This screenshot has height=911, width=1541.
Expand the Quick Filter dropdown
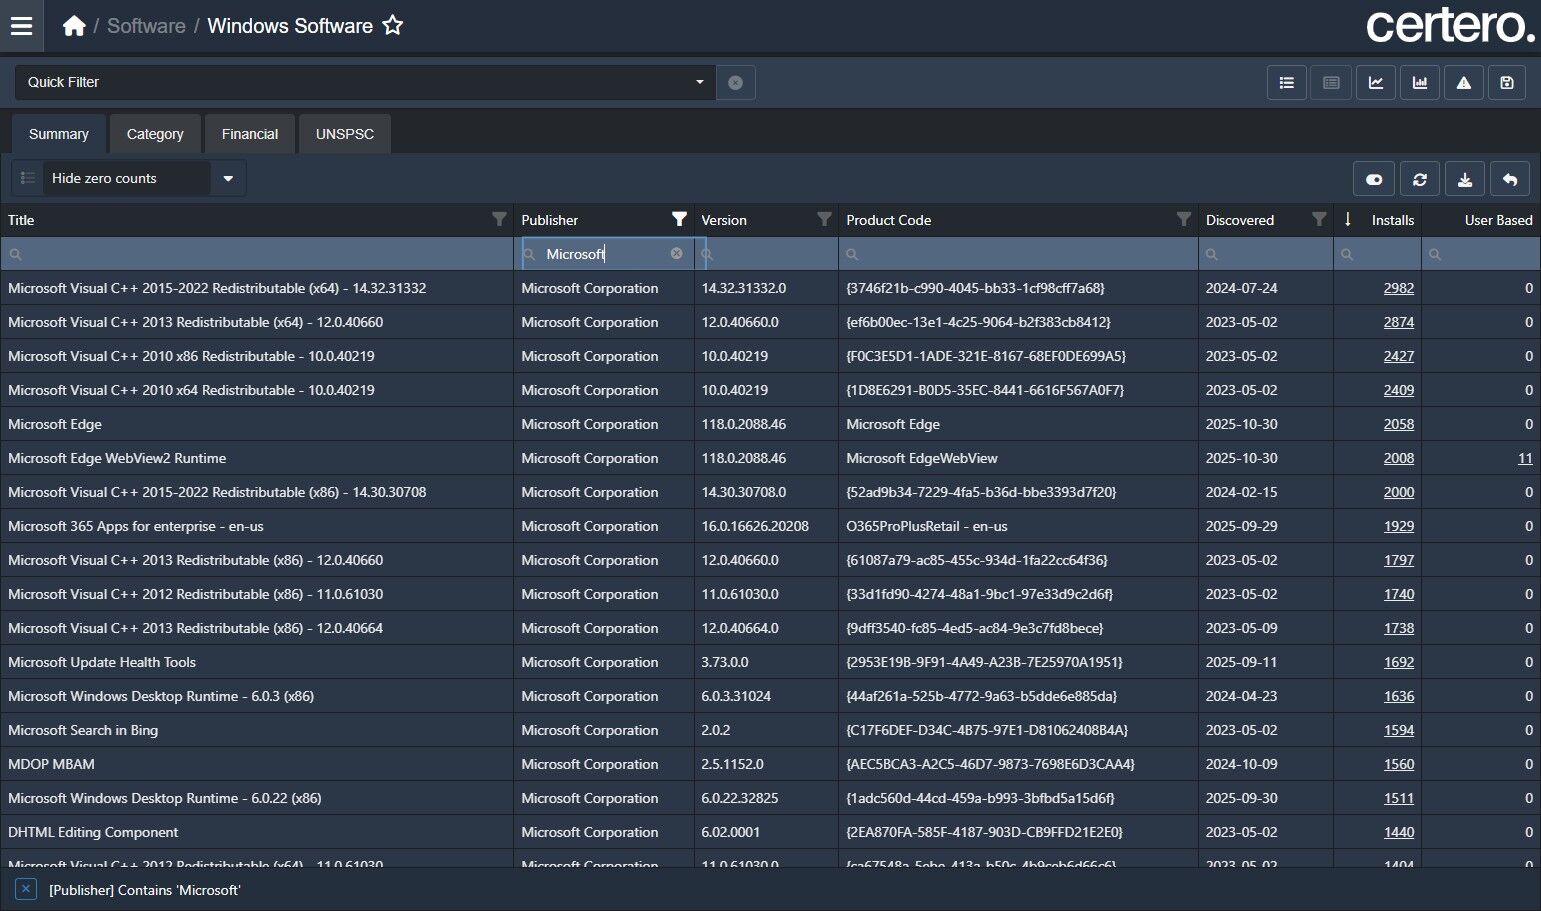tap(699, 82)
